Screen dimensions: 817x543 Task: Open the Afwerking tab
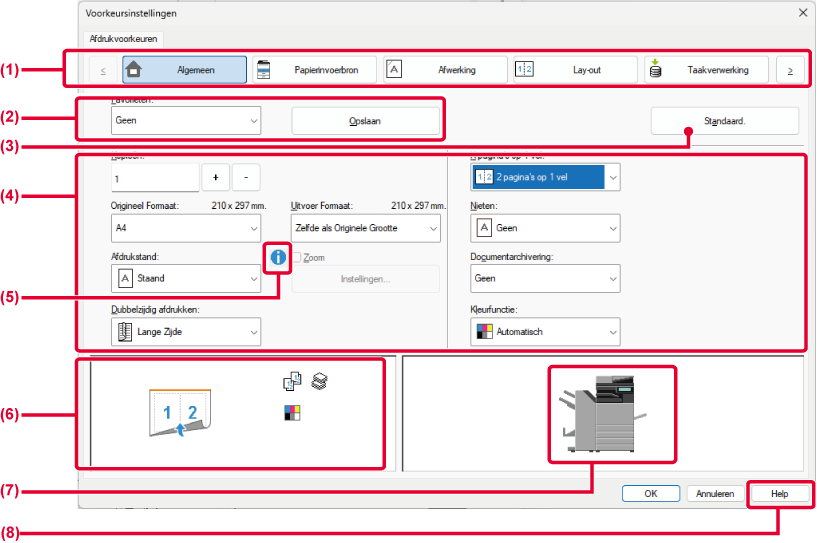point(444,70)
